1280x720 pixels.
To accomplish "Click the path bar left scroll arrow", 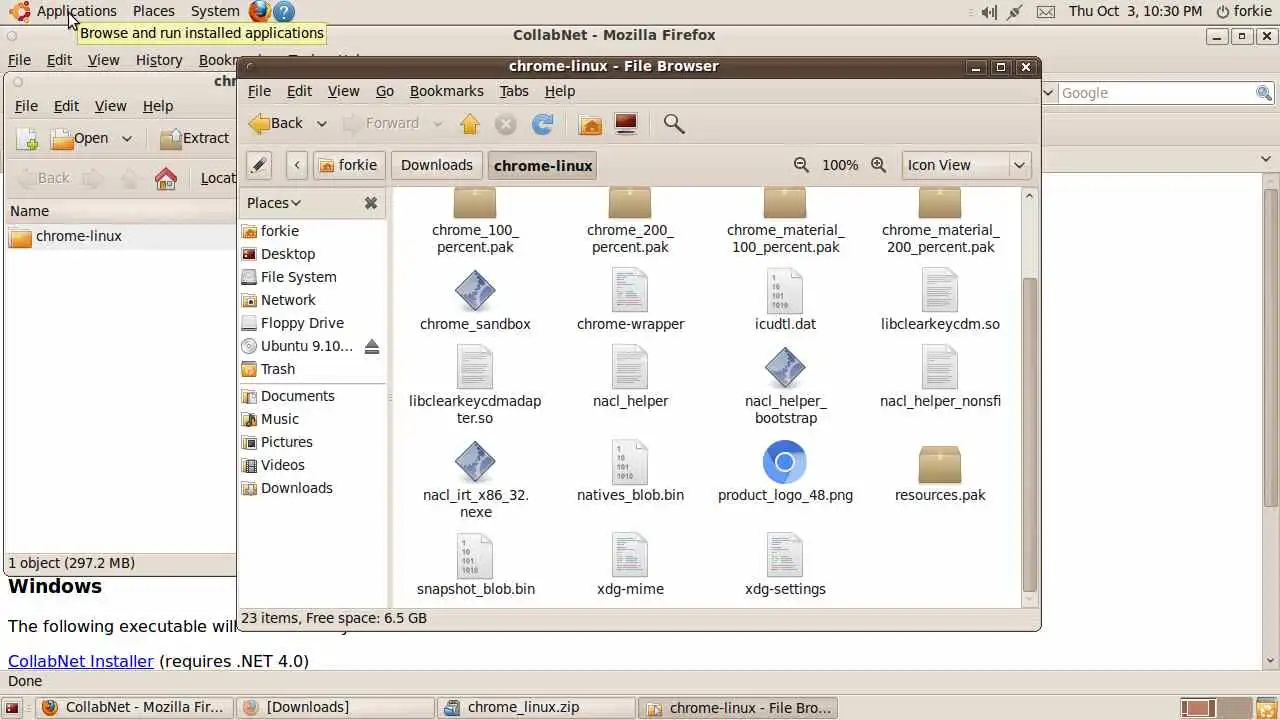I will click(296, 165).
